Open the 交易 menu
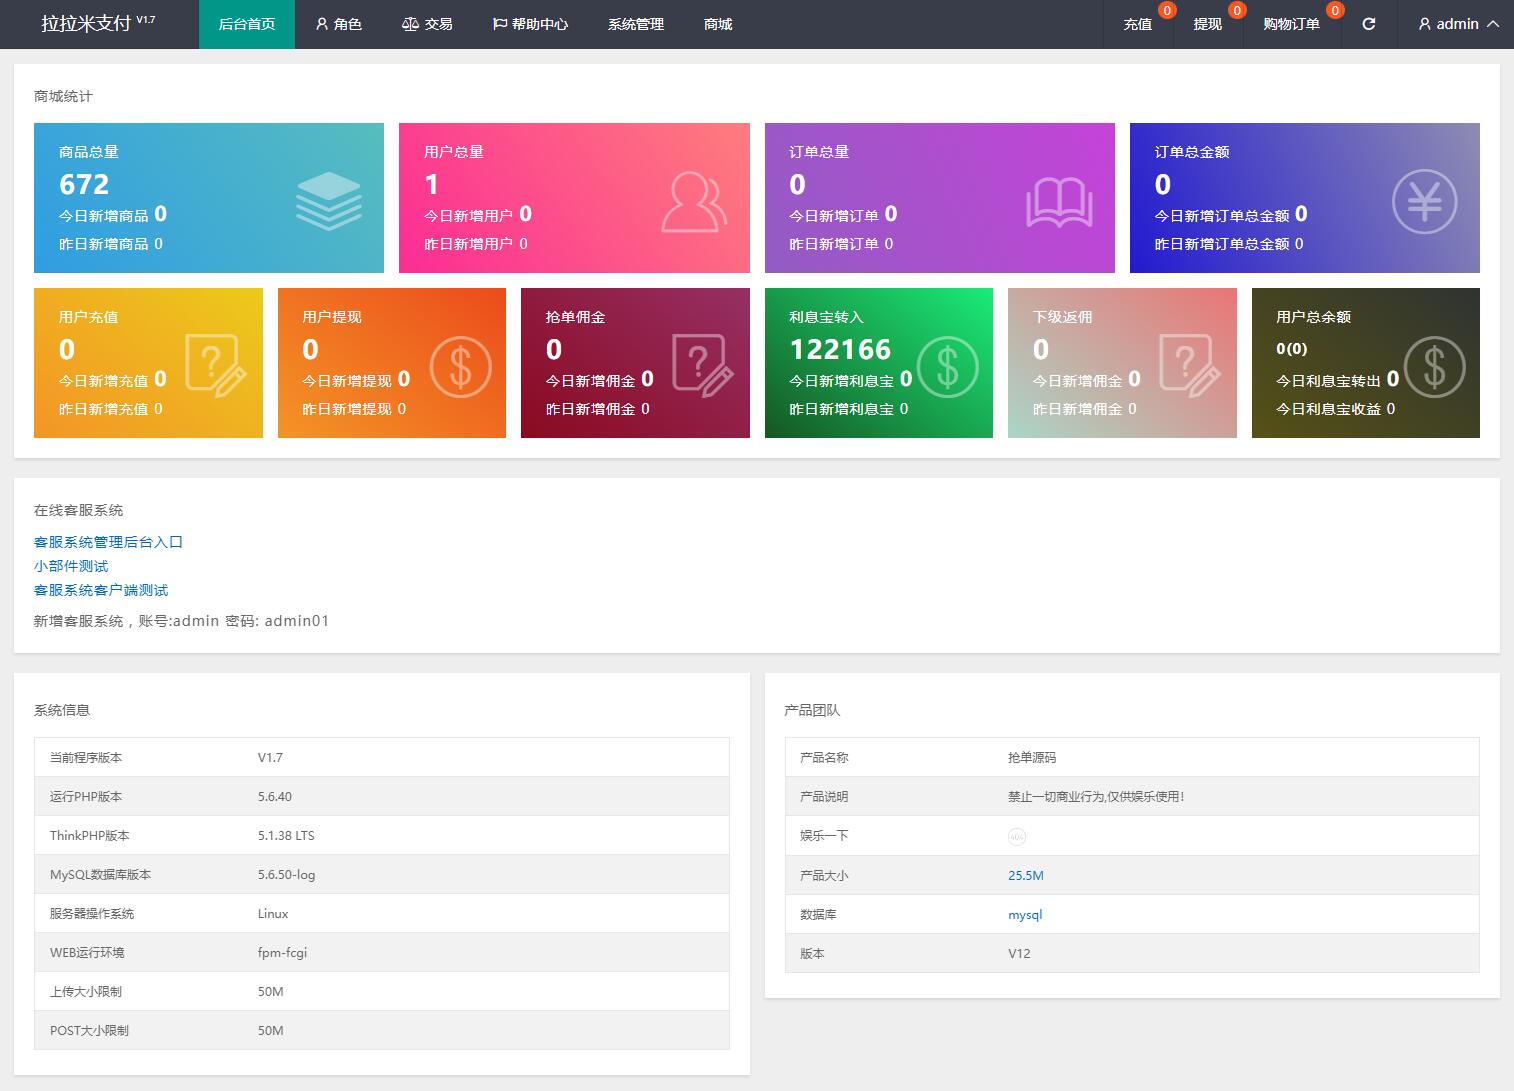 pos(427,24)
